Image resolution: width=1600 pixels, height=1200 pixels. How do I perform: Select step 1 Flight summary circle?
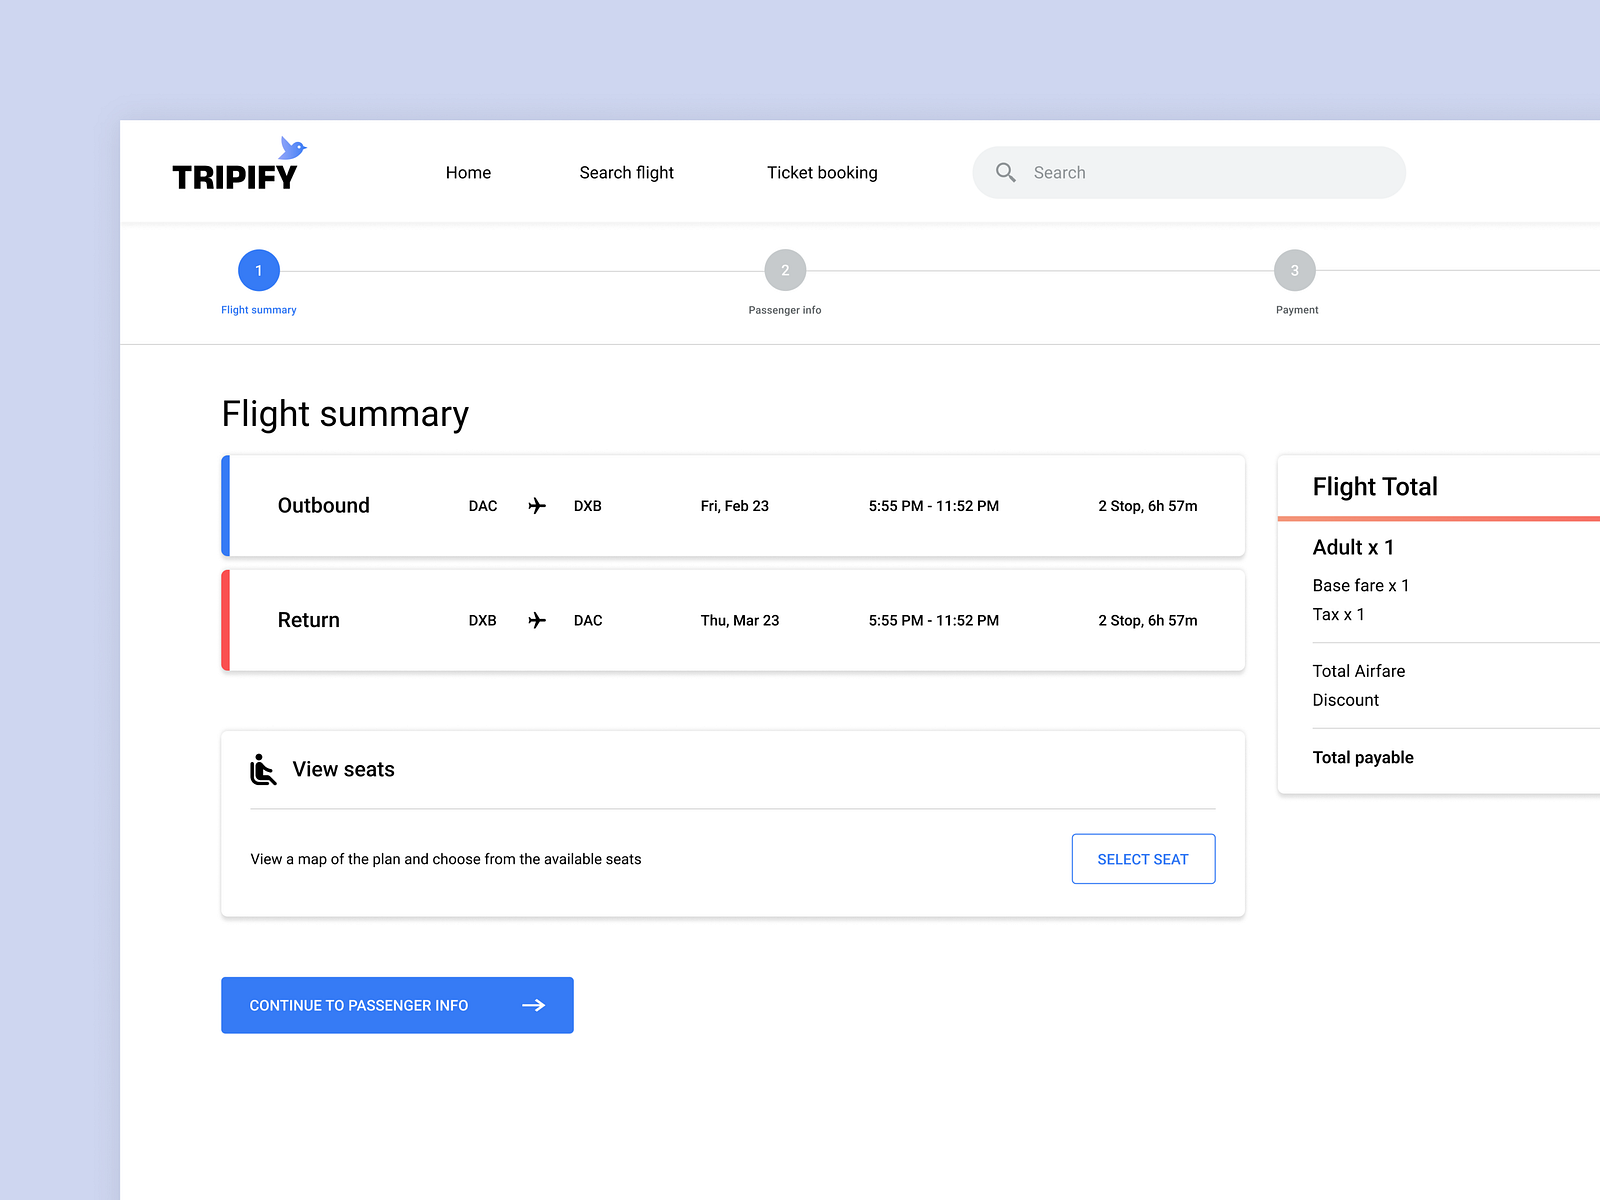click(x=258, y=270)
